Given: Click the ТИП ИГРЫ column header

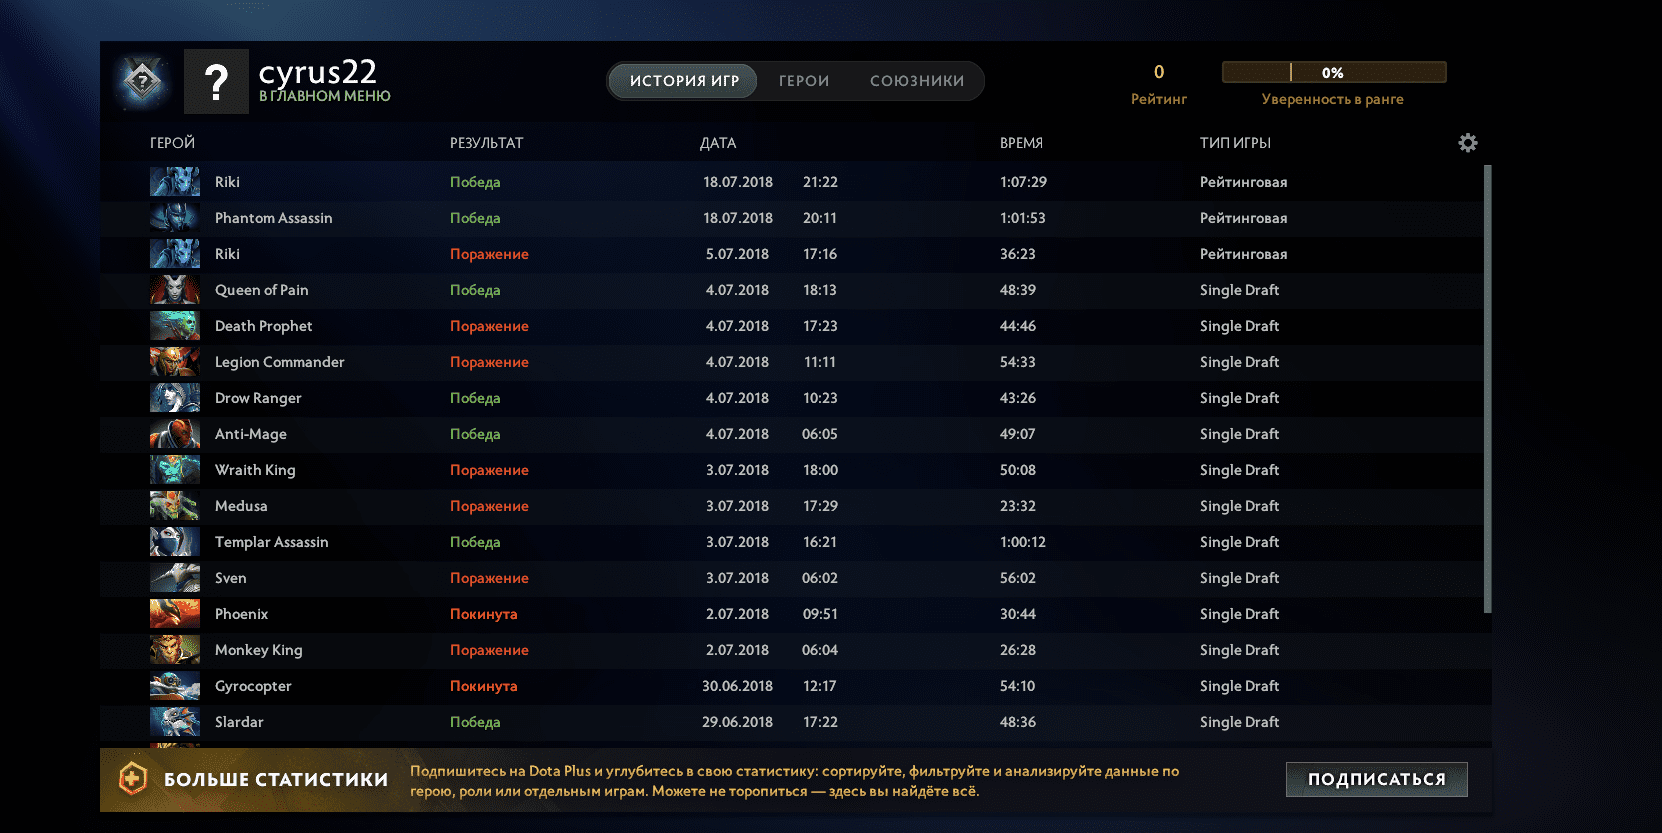Looking at the screenshot, I should click(x=1235, y=143).
